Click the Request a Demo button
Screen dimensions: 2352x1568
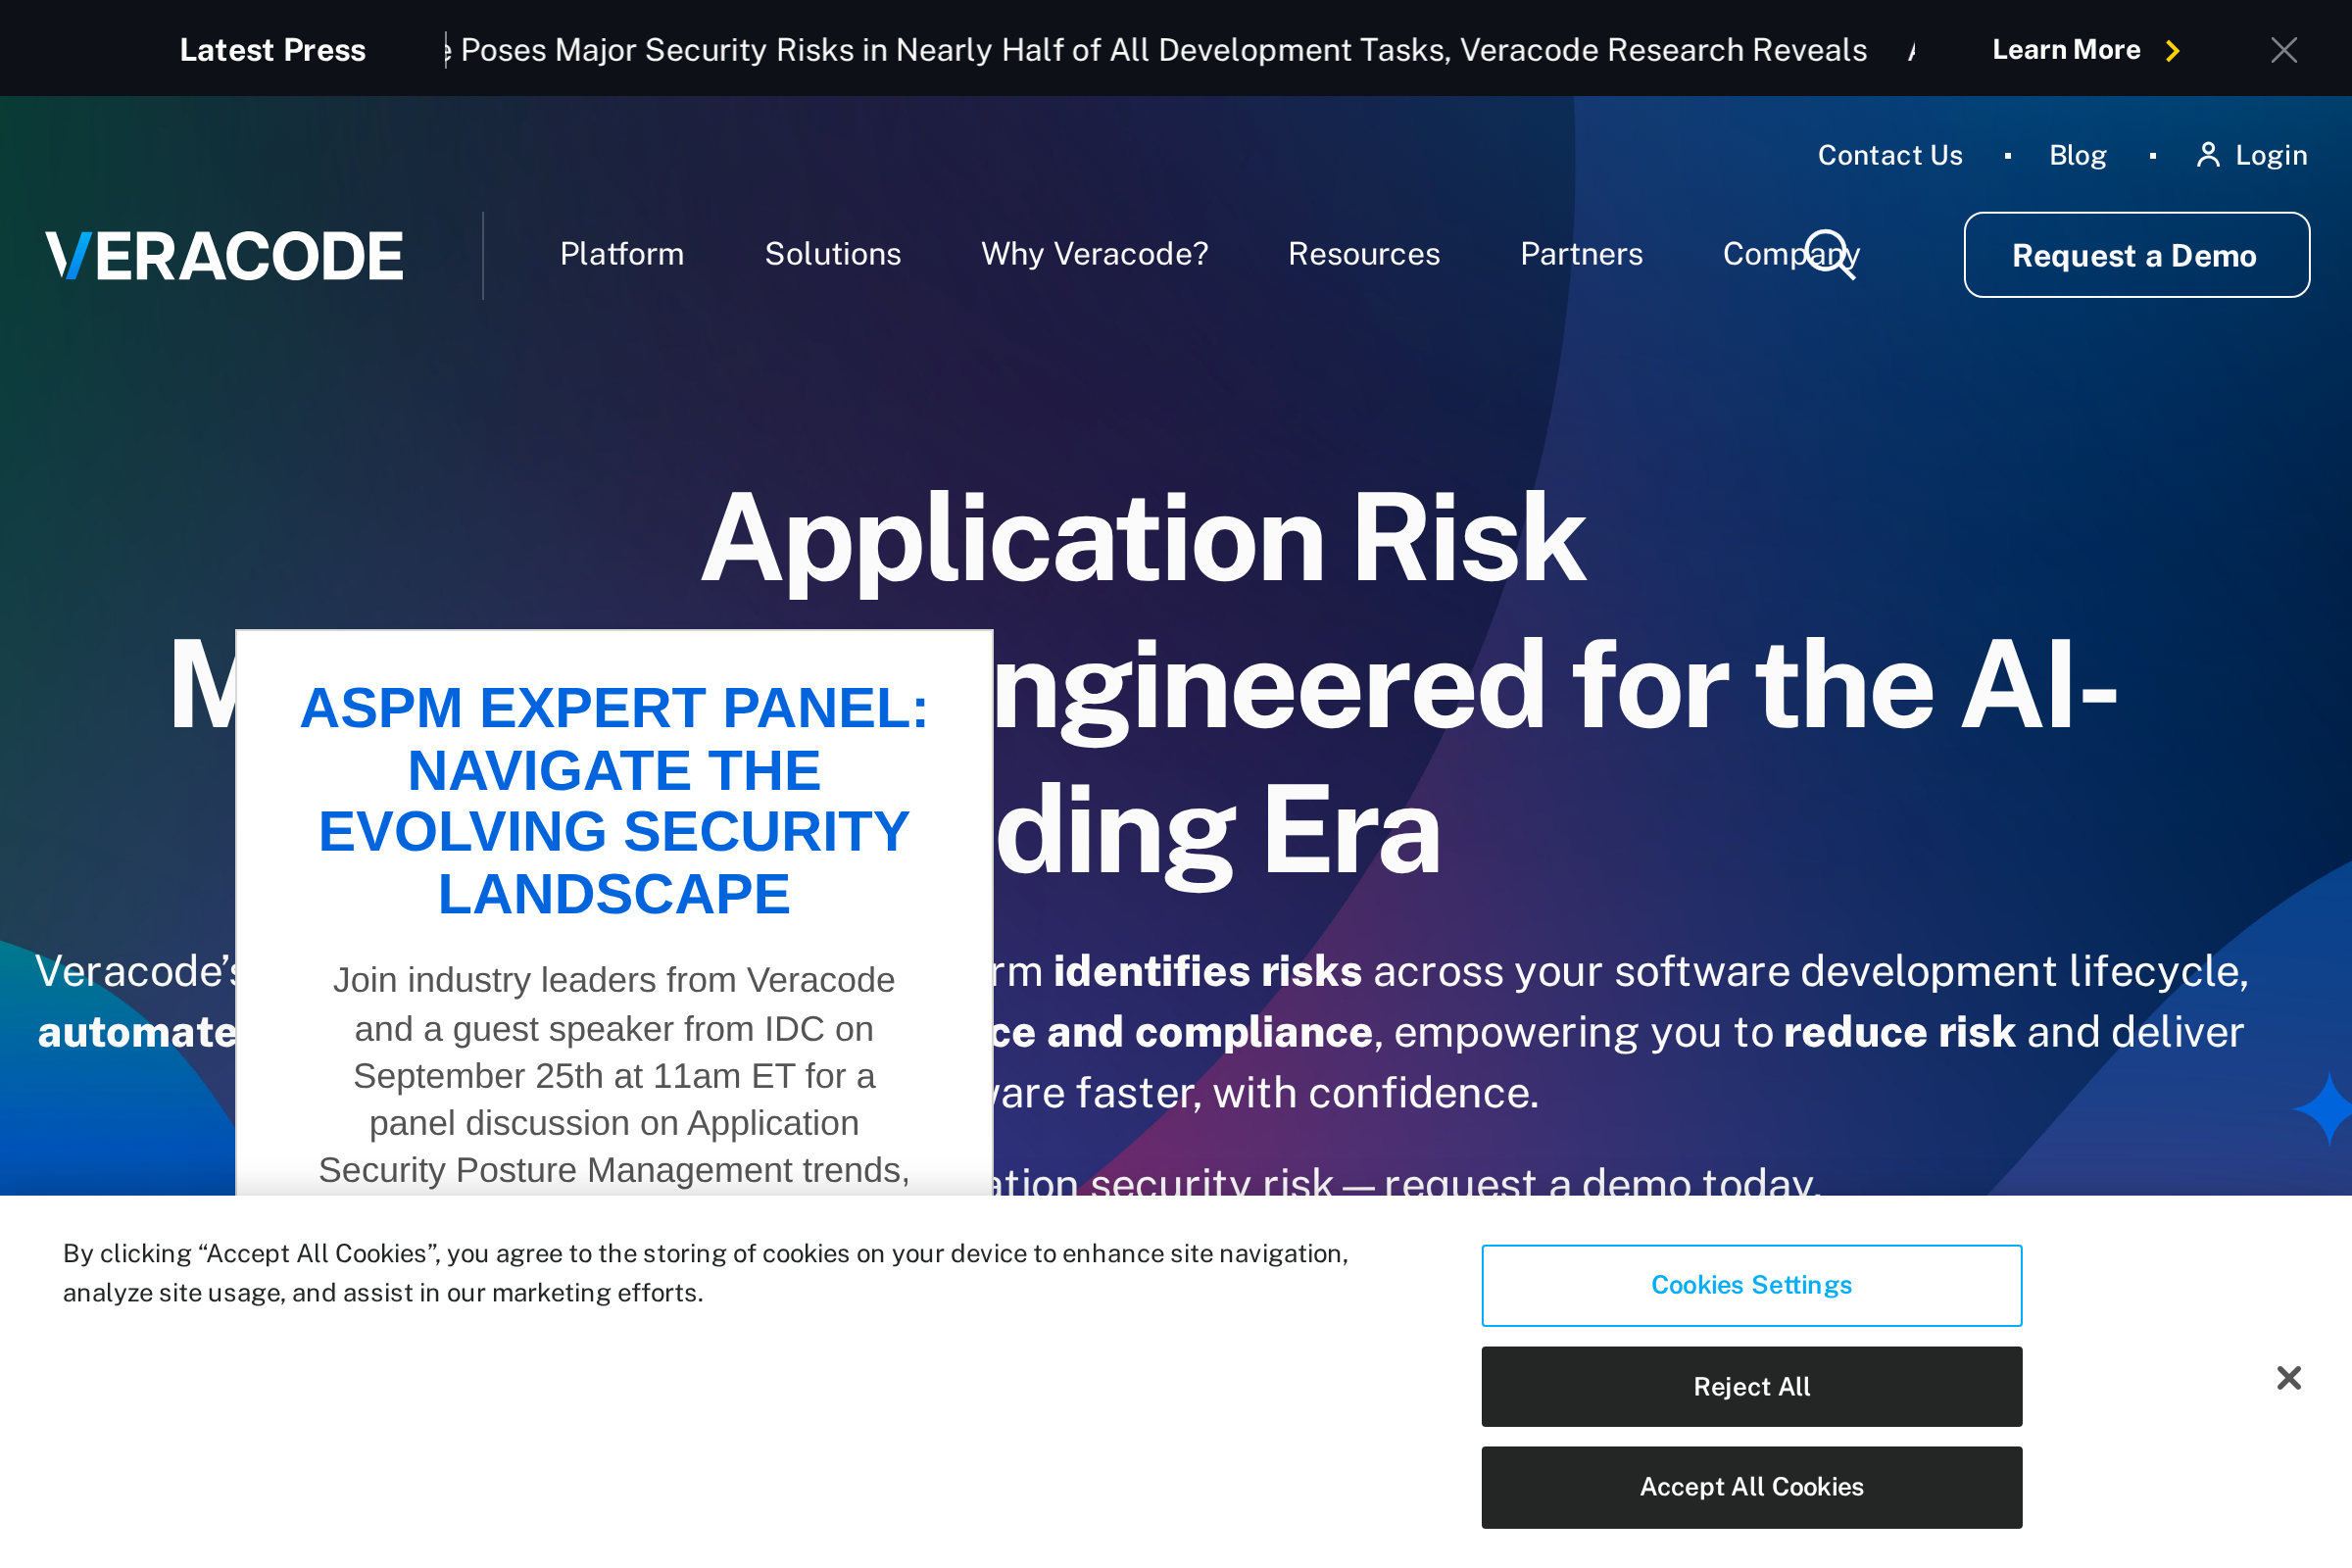[2135, 255]
